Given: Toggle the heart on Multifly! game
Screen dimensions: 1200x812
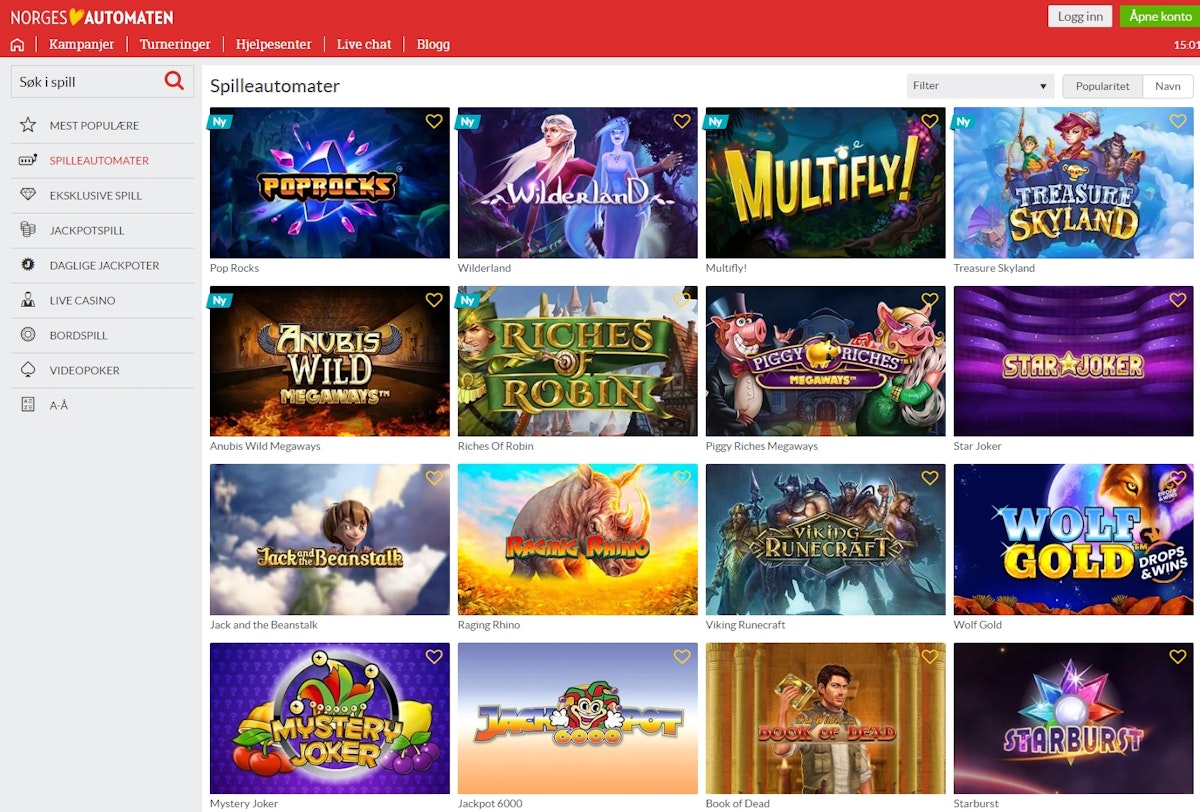Looking at the screenshot, I should (930, 121).
